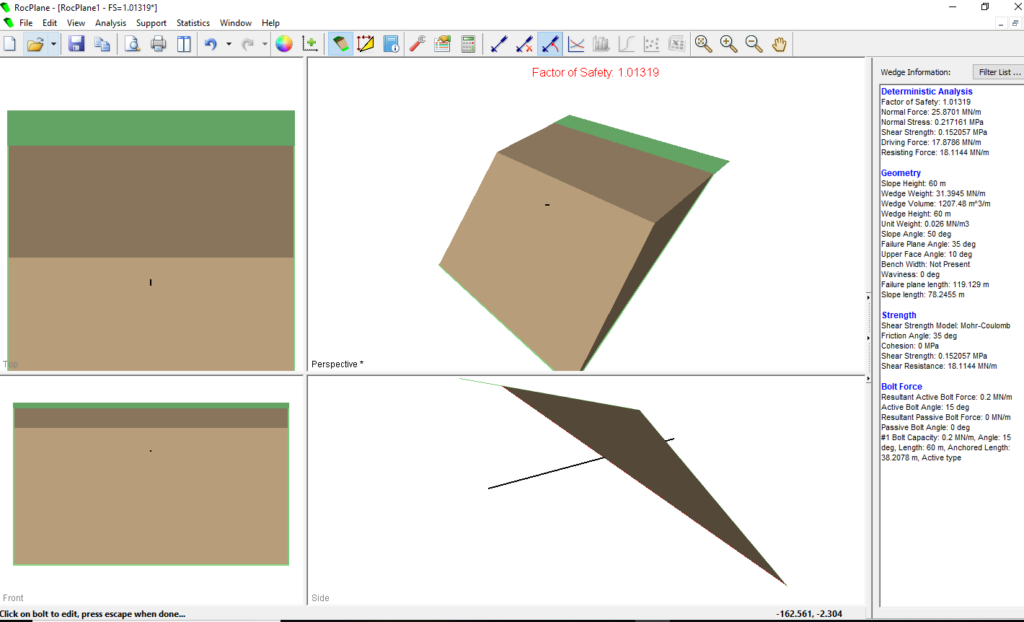
Task: Select the 2D wedge view icon
Action: tap(365, 44)
